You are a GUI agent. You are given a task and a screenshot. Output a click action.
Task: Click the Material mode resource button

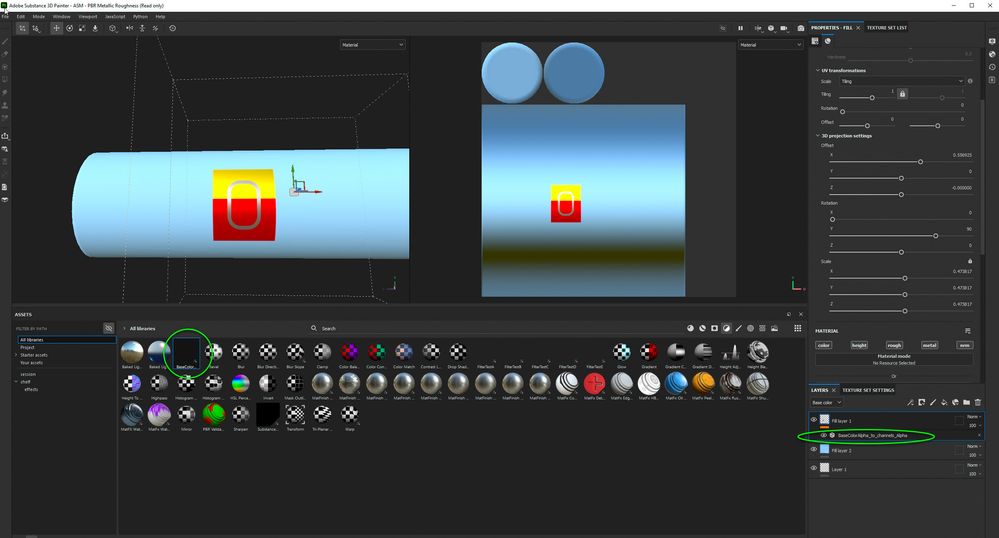(x=894, y=360)
